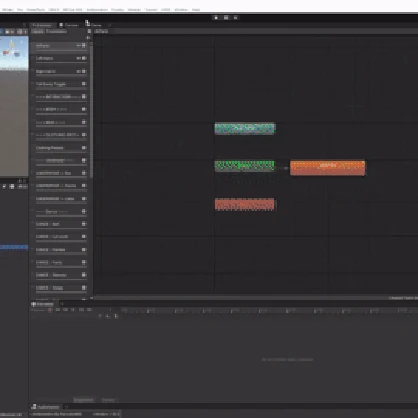Switch Animation window to Dopesheet view

tap(83, 400)
